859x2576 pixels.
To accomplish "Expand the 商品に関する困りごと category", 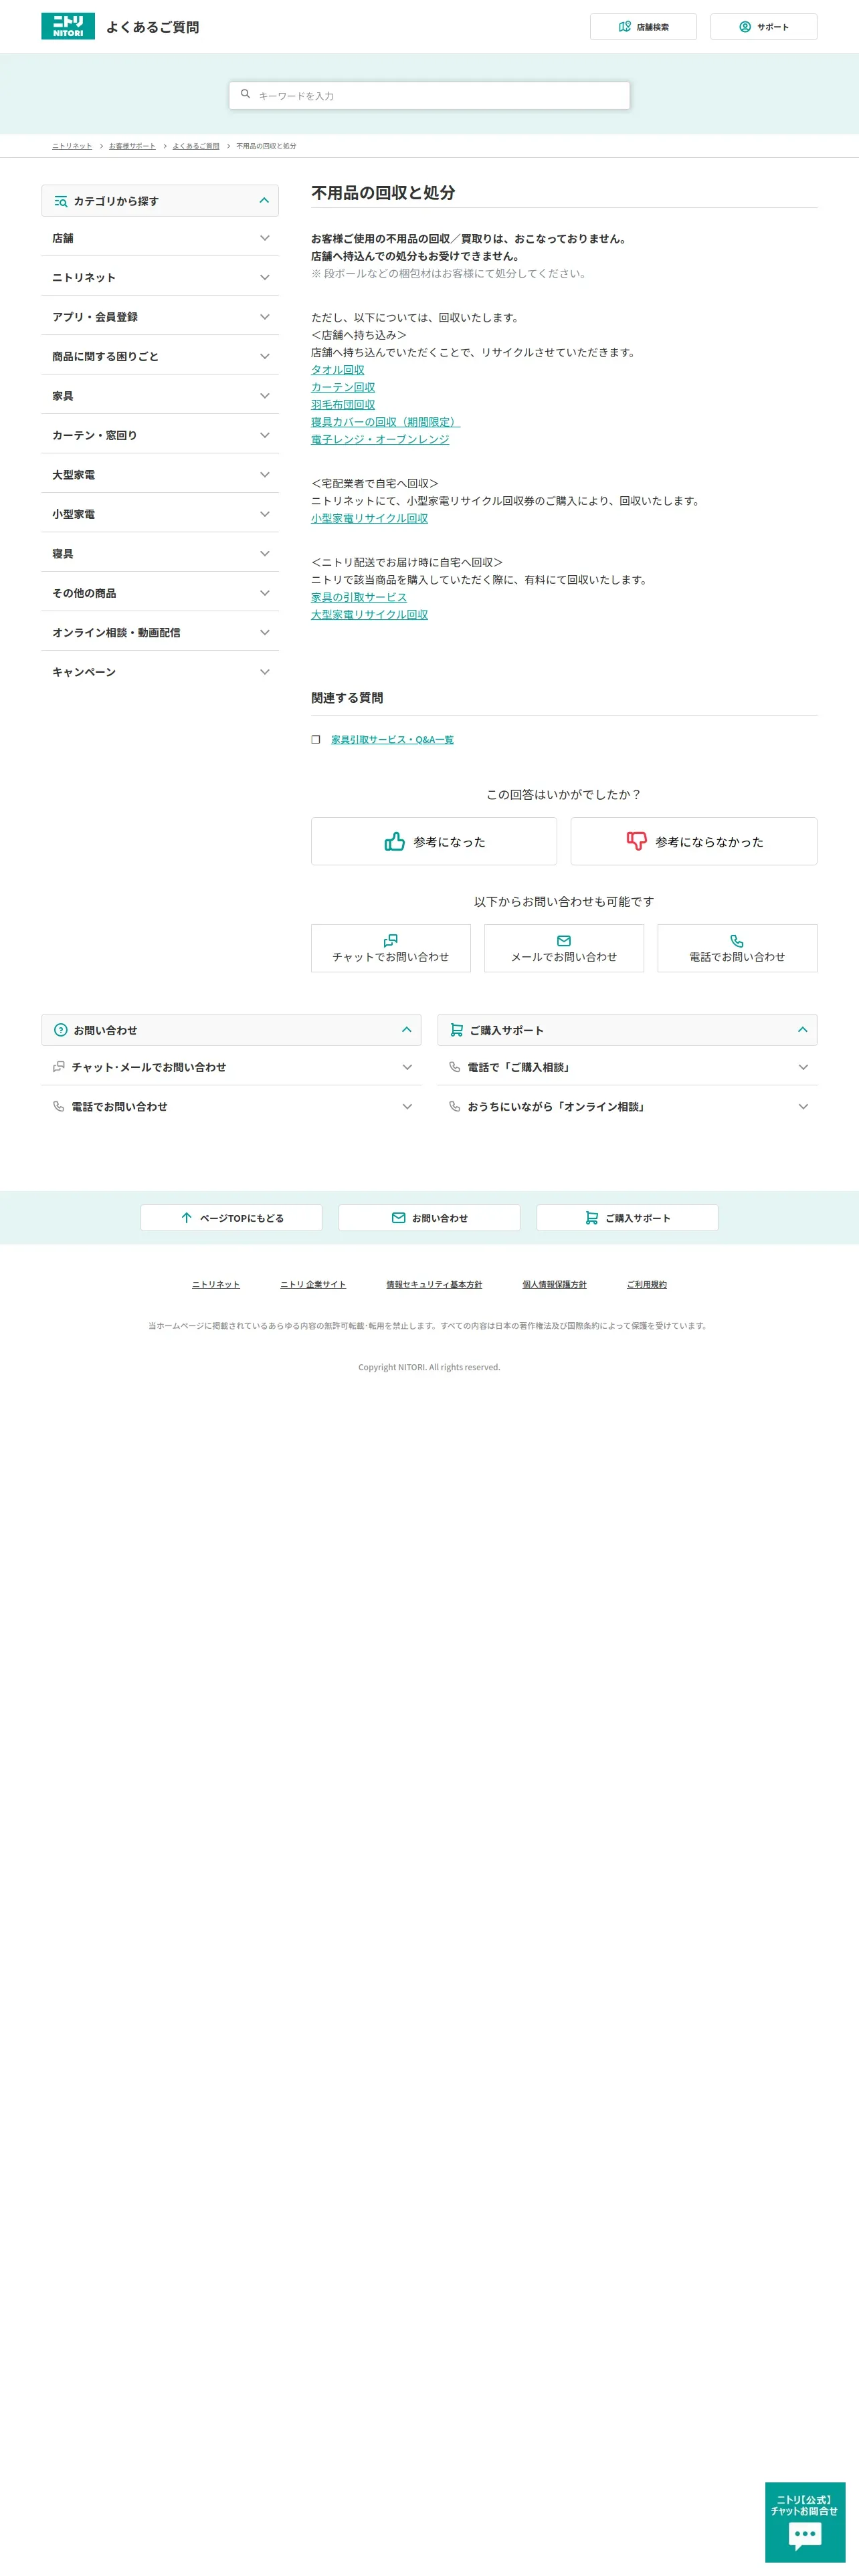I will click(160, 356).
